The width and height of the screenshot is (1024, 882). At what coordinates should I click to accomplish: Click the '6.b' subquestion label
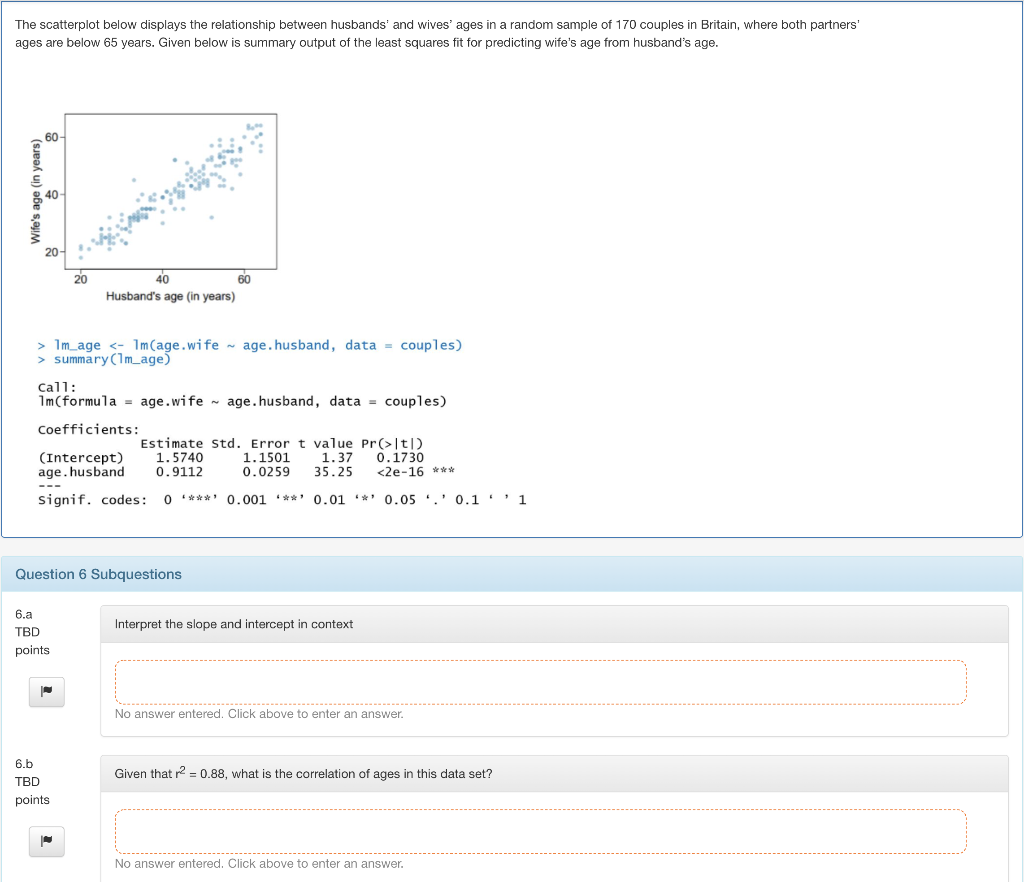tap(24, 764)
